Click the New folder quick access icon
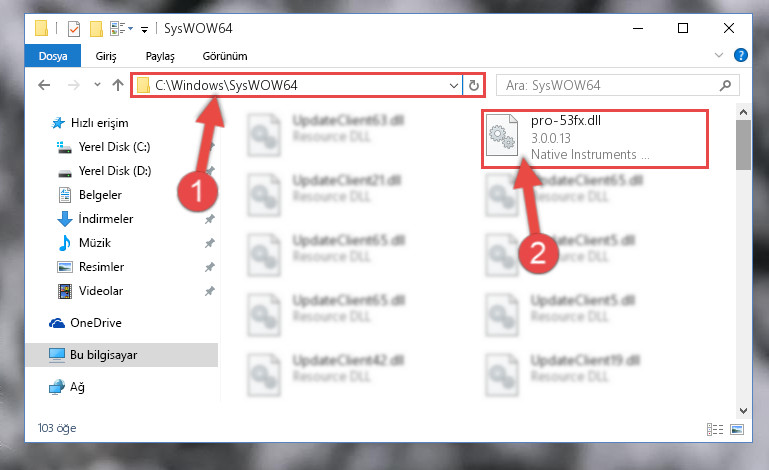 pos(96,29)
